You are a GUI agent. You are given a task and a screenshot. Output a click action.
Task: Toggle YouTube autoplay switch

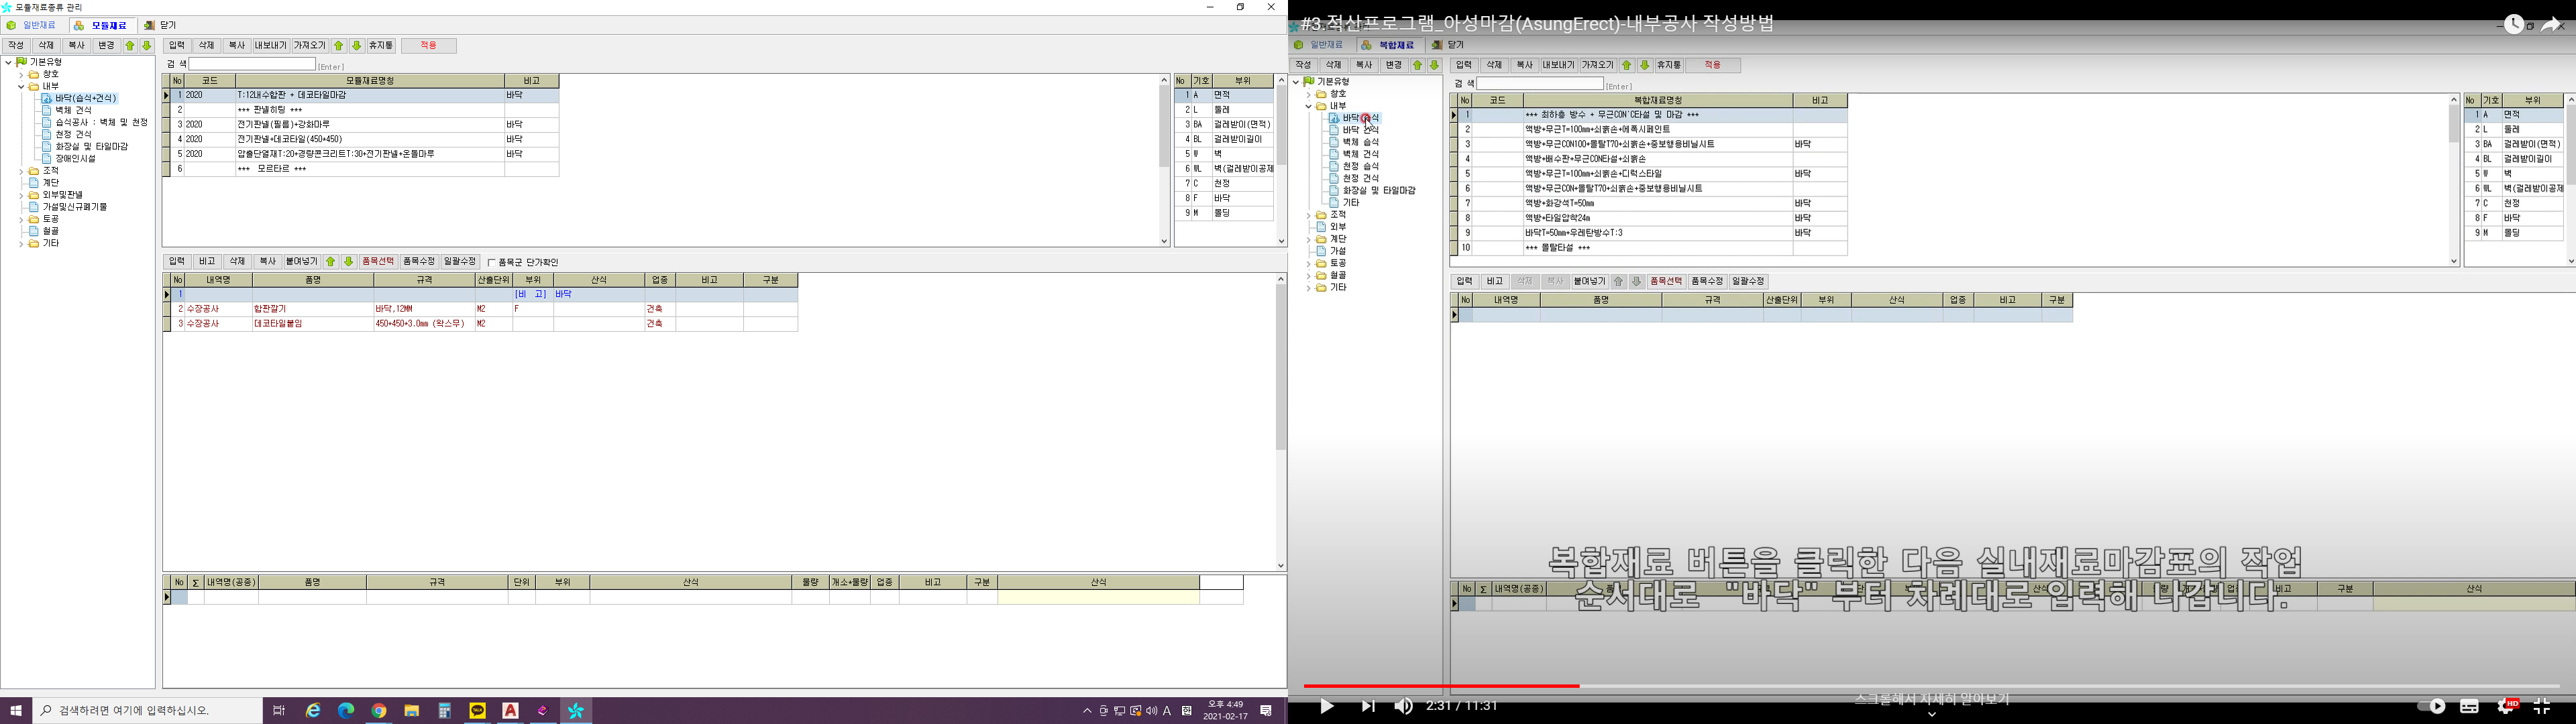[x=2431, y=706]
